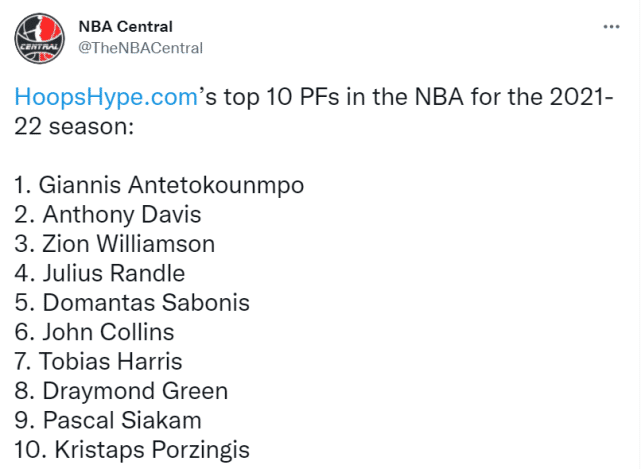The width and height of the screenshot is (641, 469).
Task: Open the NBA Central display name link
Action: click(x=125, y=26)
